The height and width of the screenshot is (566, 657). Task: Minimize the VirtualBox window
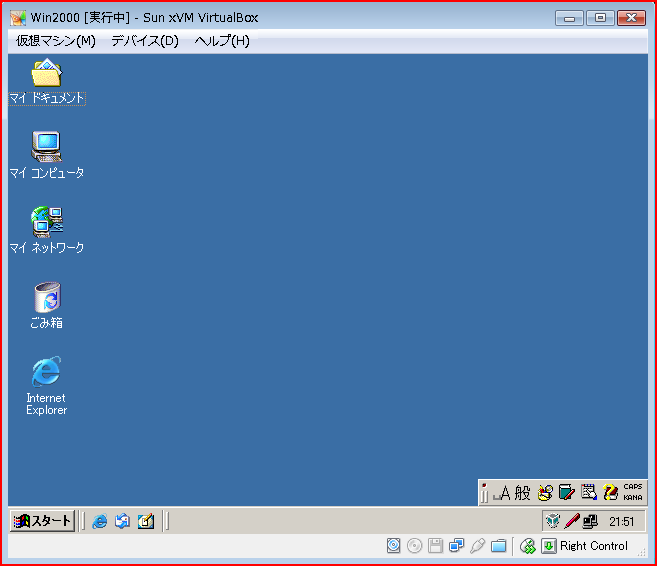coord(569,18)
